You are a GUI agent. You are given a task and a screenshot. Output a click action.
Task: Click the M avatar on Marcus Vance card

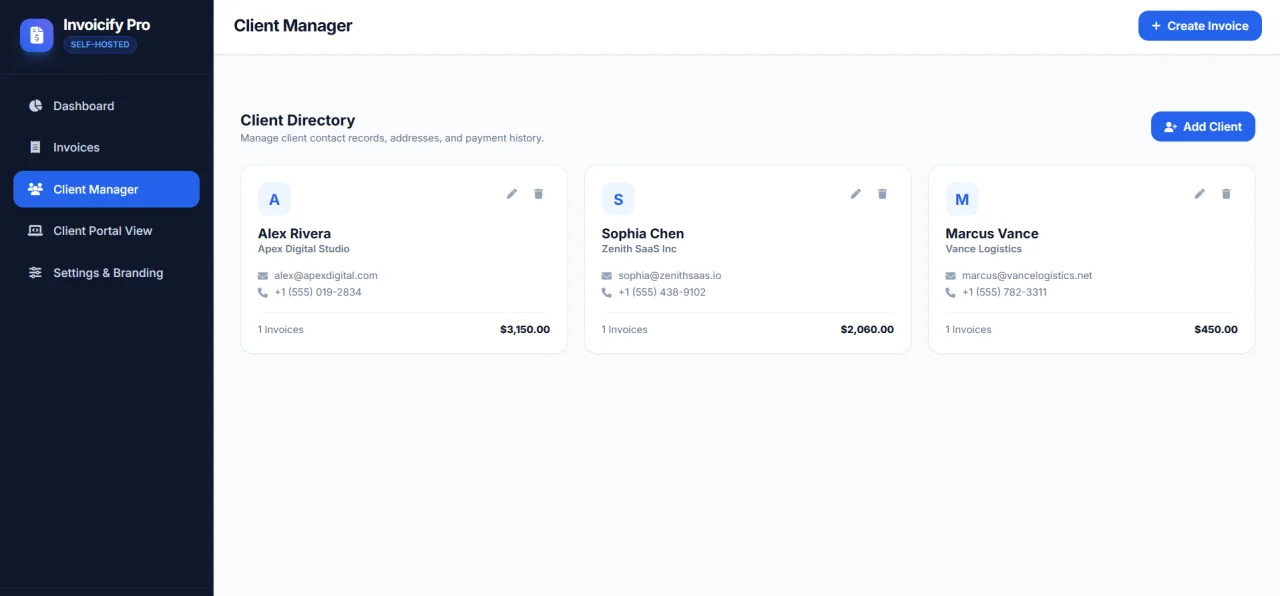tap(962, 199)
